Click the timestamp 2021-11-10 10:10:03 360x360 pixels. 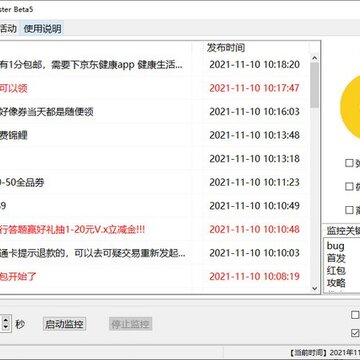[254, 253]
